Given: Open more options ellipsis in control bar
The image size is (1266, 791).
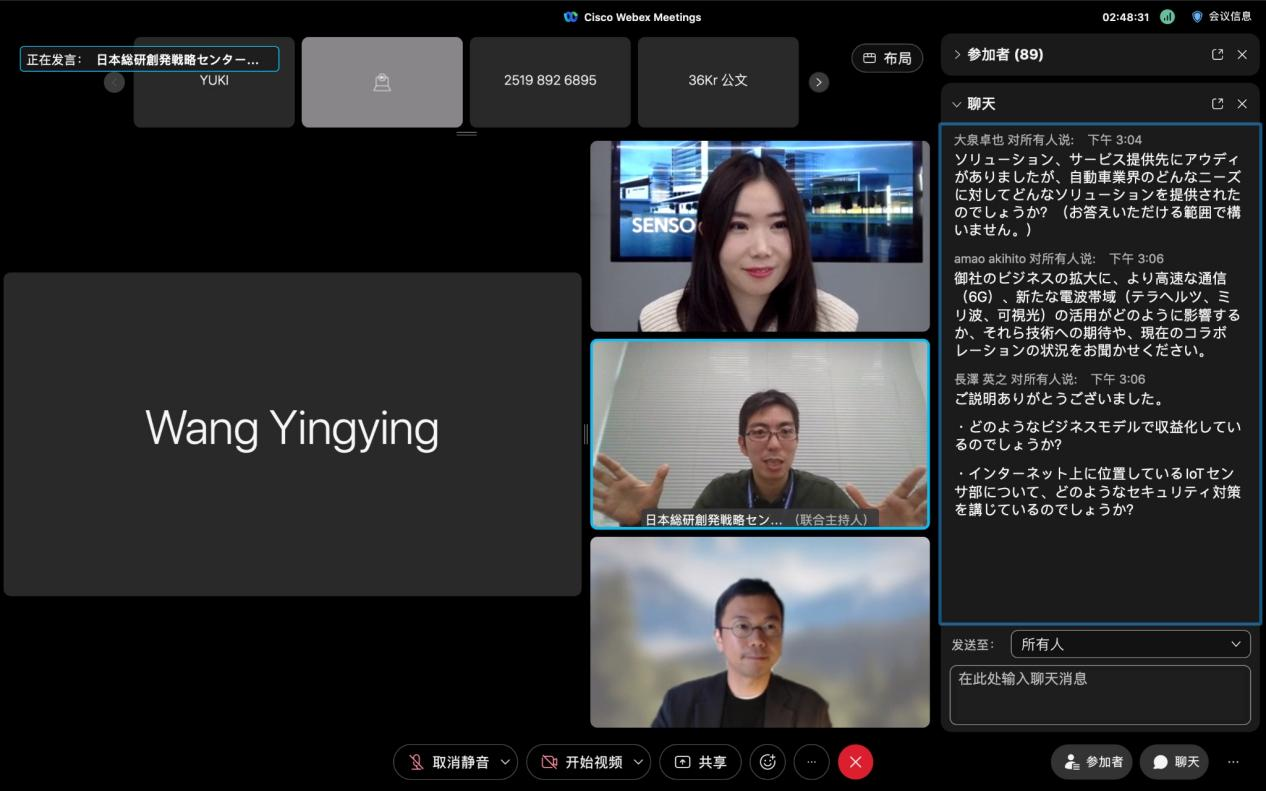Looking at the screenshot, I should point(811,762).
